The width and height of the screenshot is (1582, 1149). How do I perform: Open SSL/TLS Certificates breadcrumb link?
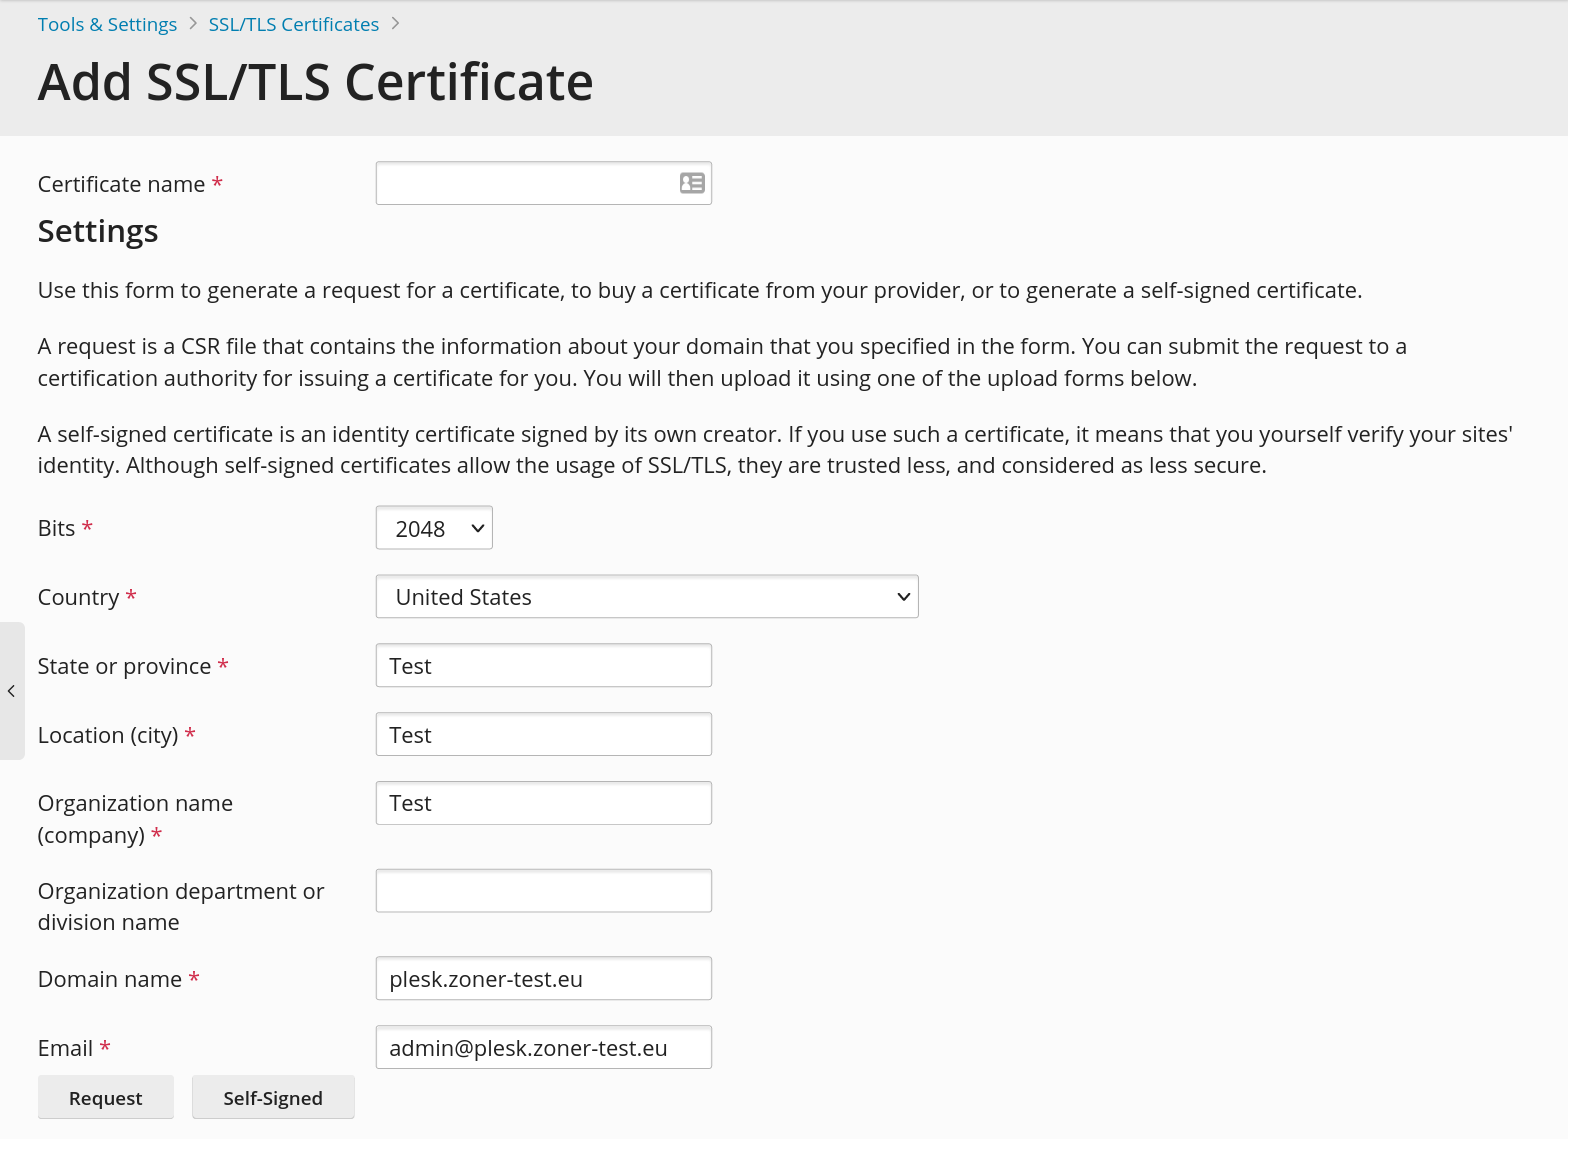click(293, 24)
